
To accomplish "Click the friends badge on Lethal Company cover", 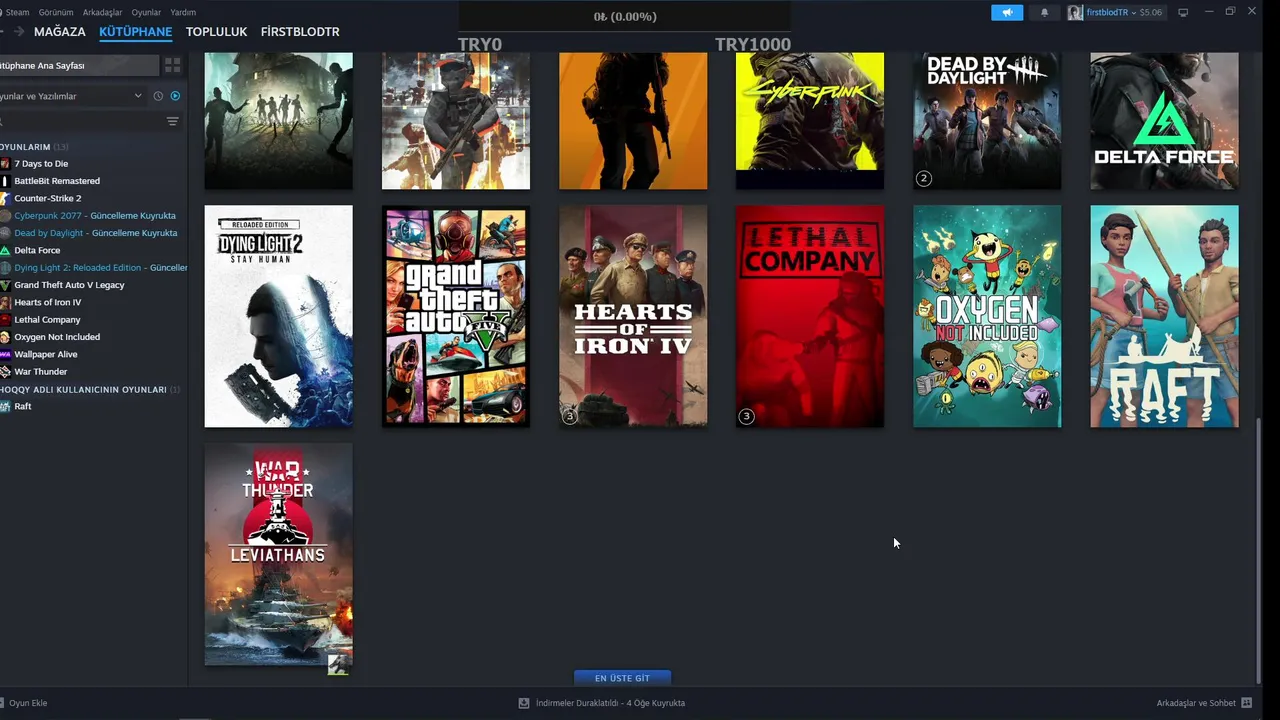I will click(x=746, y=416).
